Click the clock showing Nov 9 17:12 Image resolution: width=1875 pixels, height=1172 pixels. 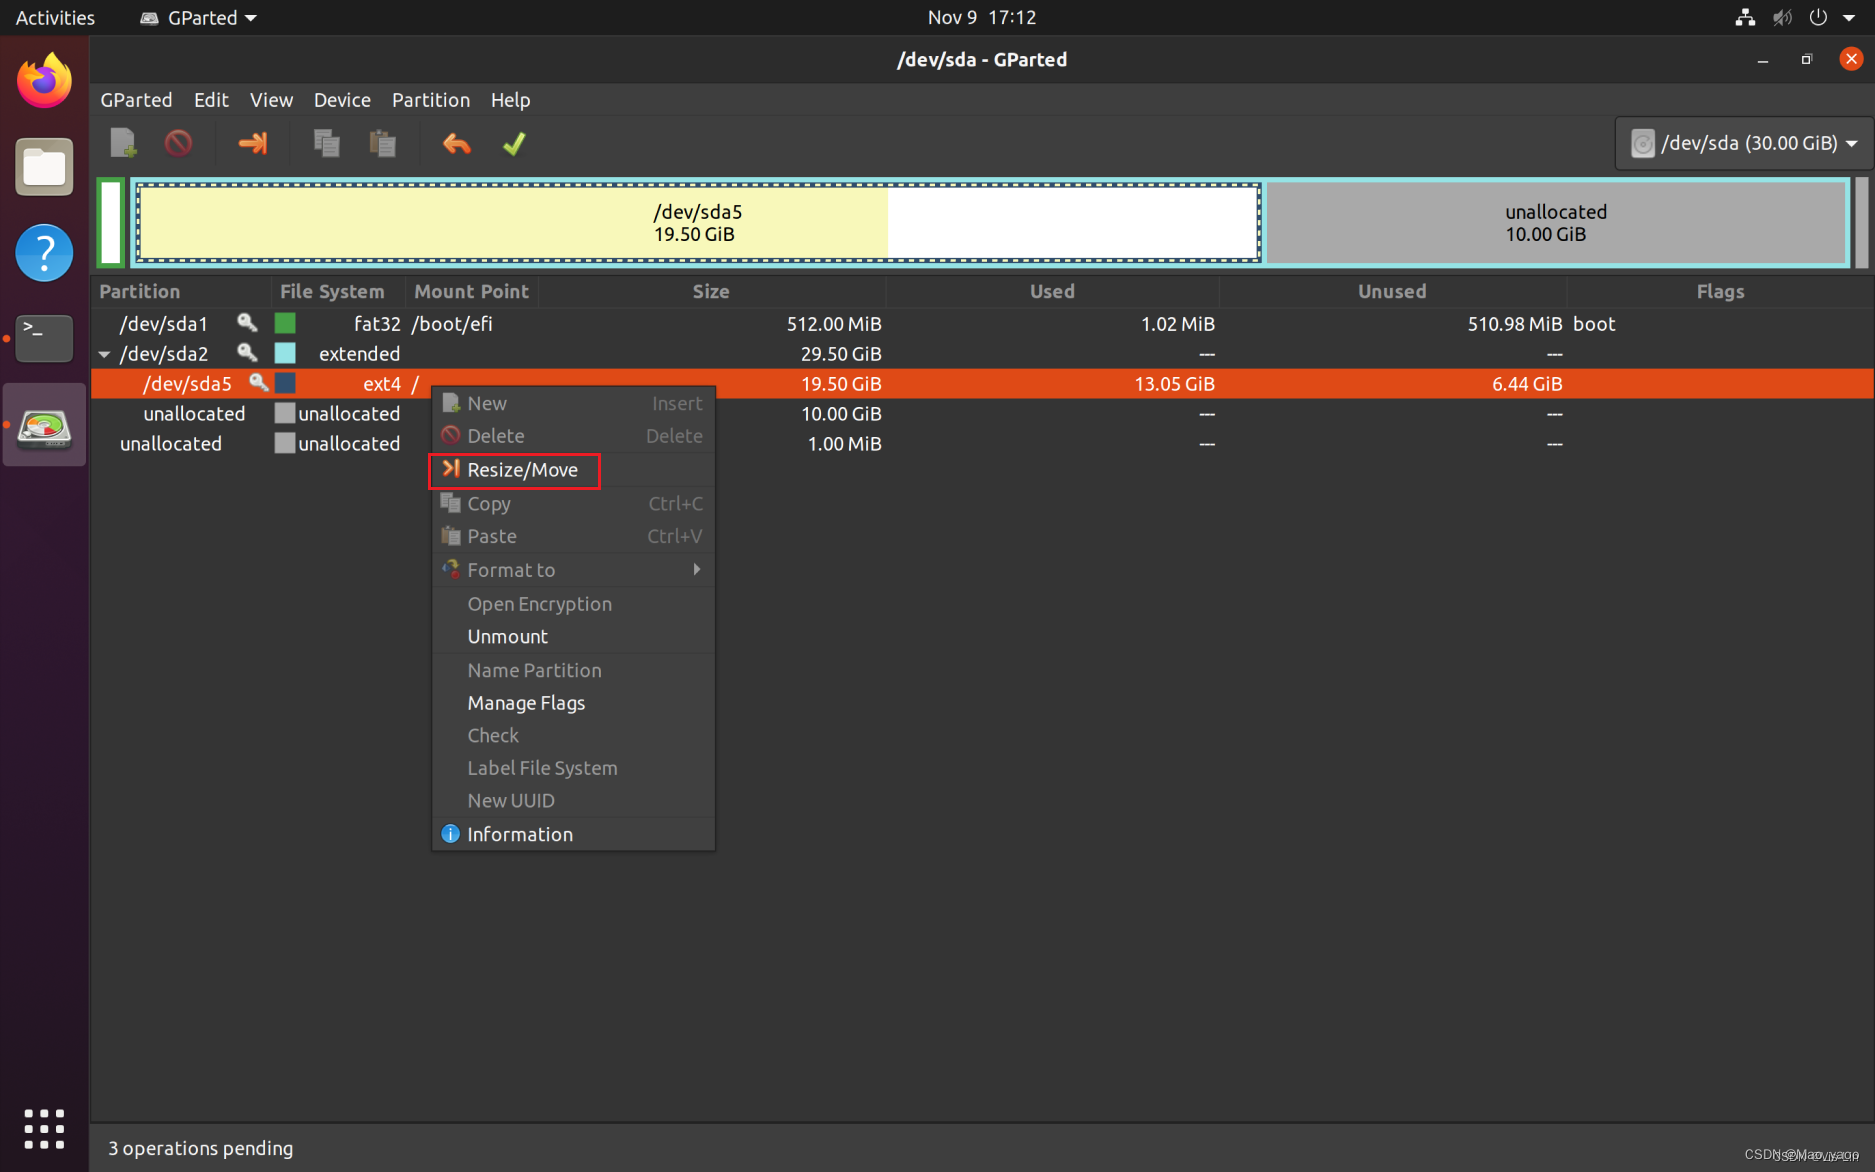pyautogui.click(x=981, y=17)
